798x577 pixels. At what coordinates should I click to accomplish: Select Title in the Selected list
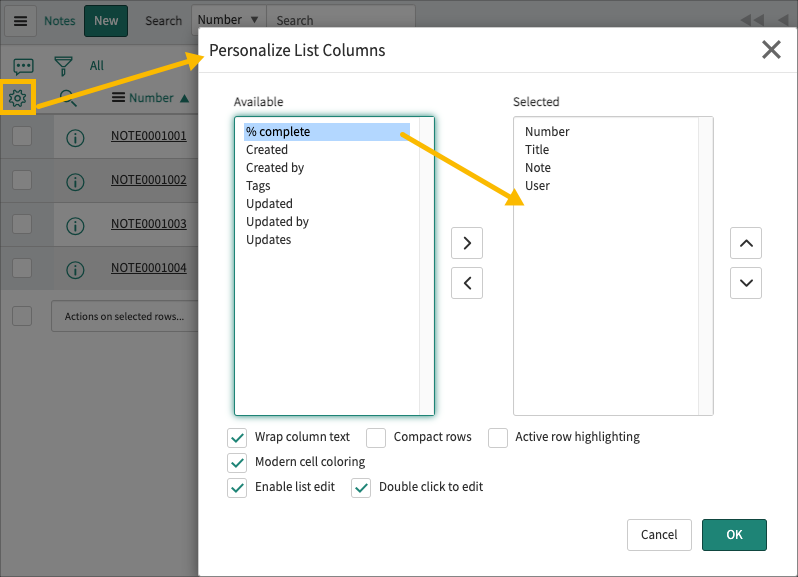click(x=537, y=150)
